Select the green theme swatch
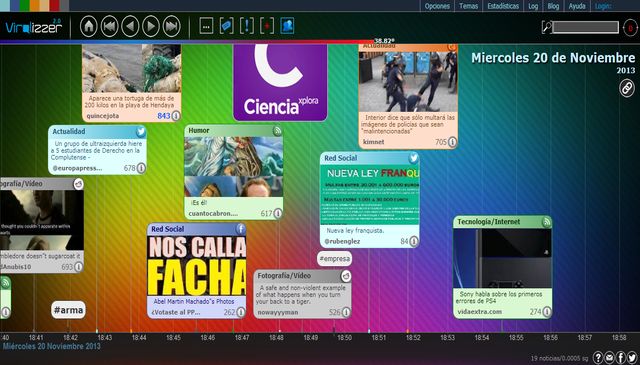 point(24,5)
